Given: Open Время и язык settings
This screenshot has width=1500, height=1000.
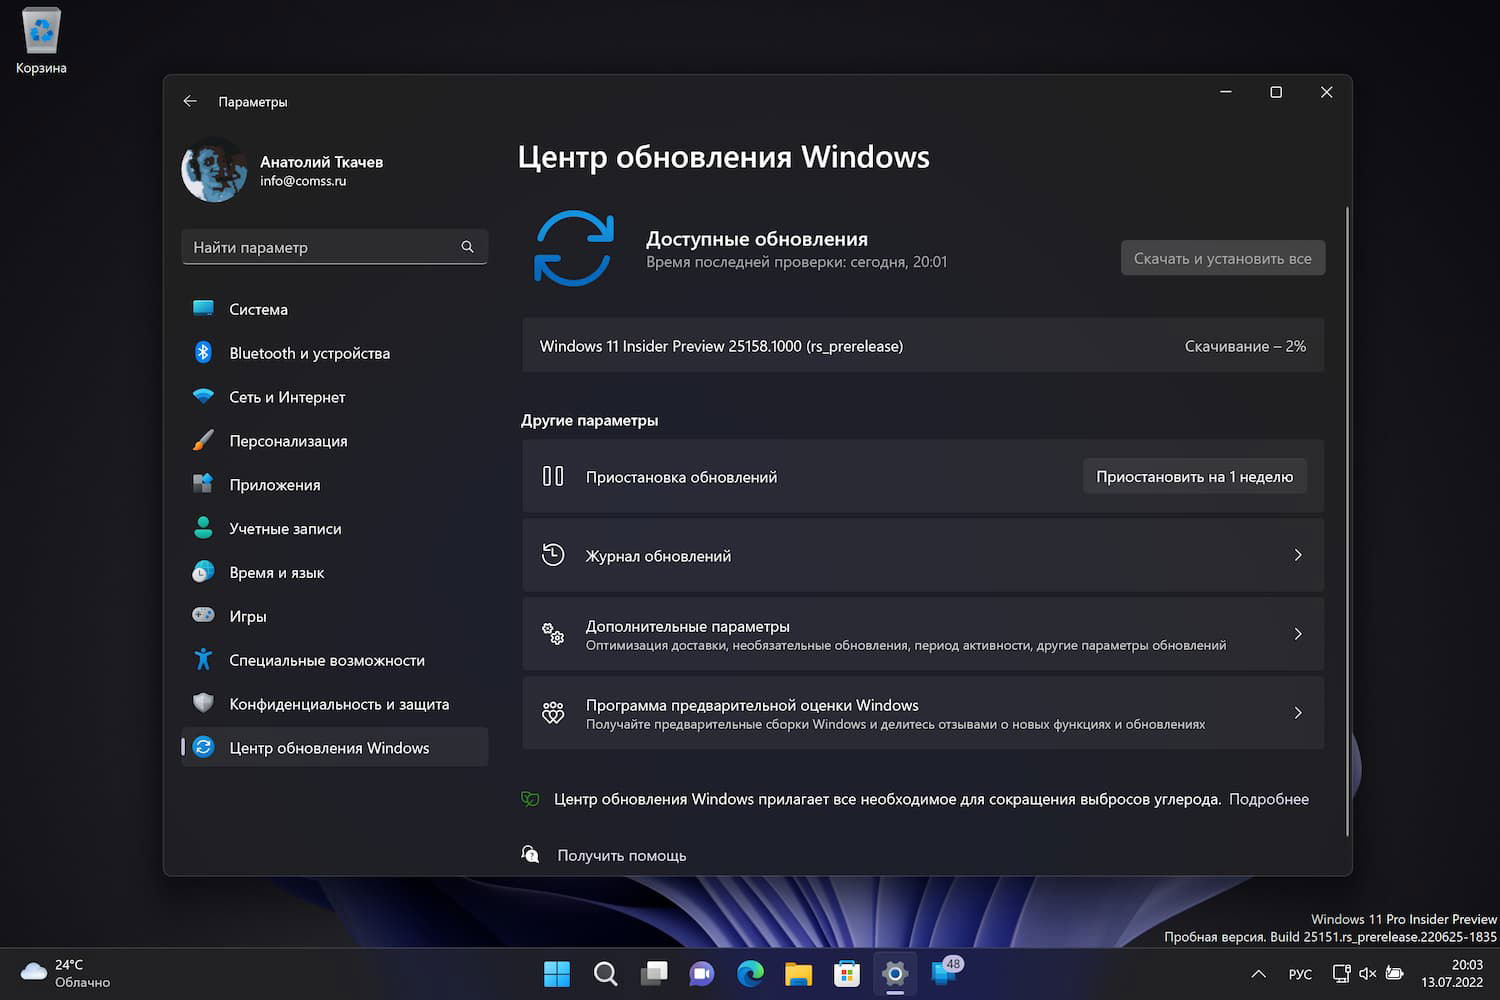Looking at the screenshot, I should pyautogui.click(x=276, y=572).
